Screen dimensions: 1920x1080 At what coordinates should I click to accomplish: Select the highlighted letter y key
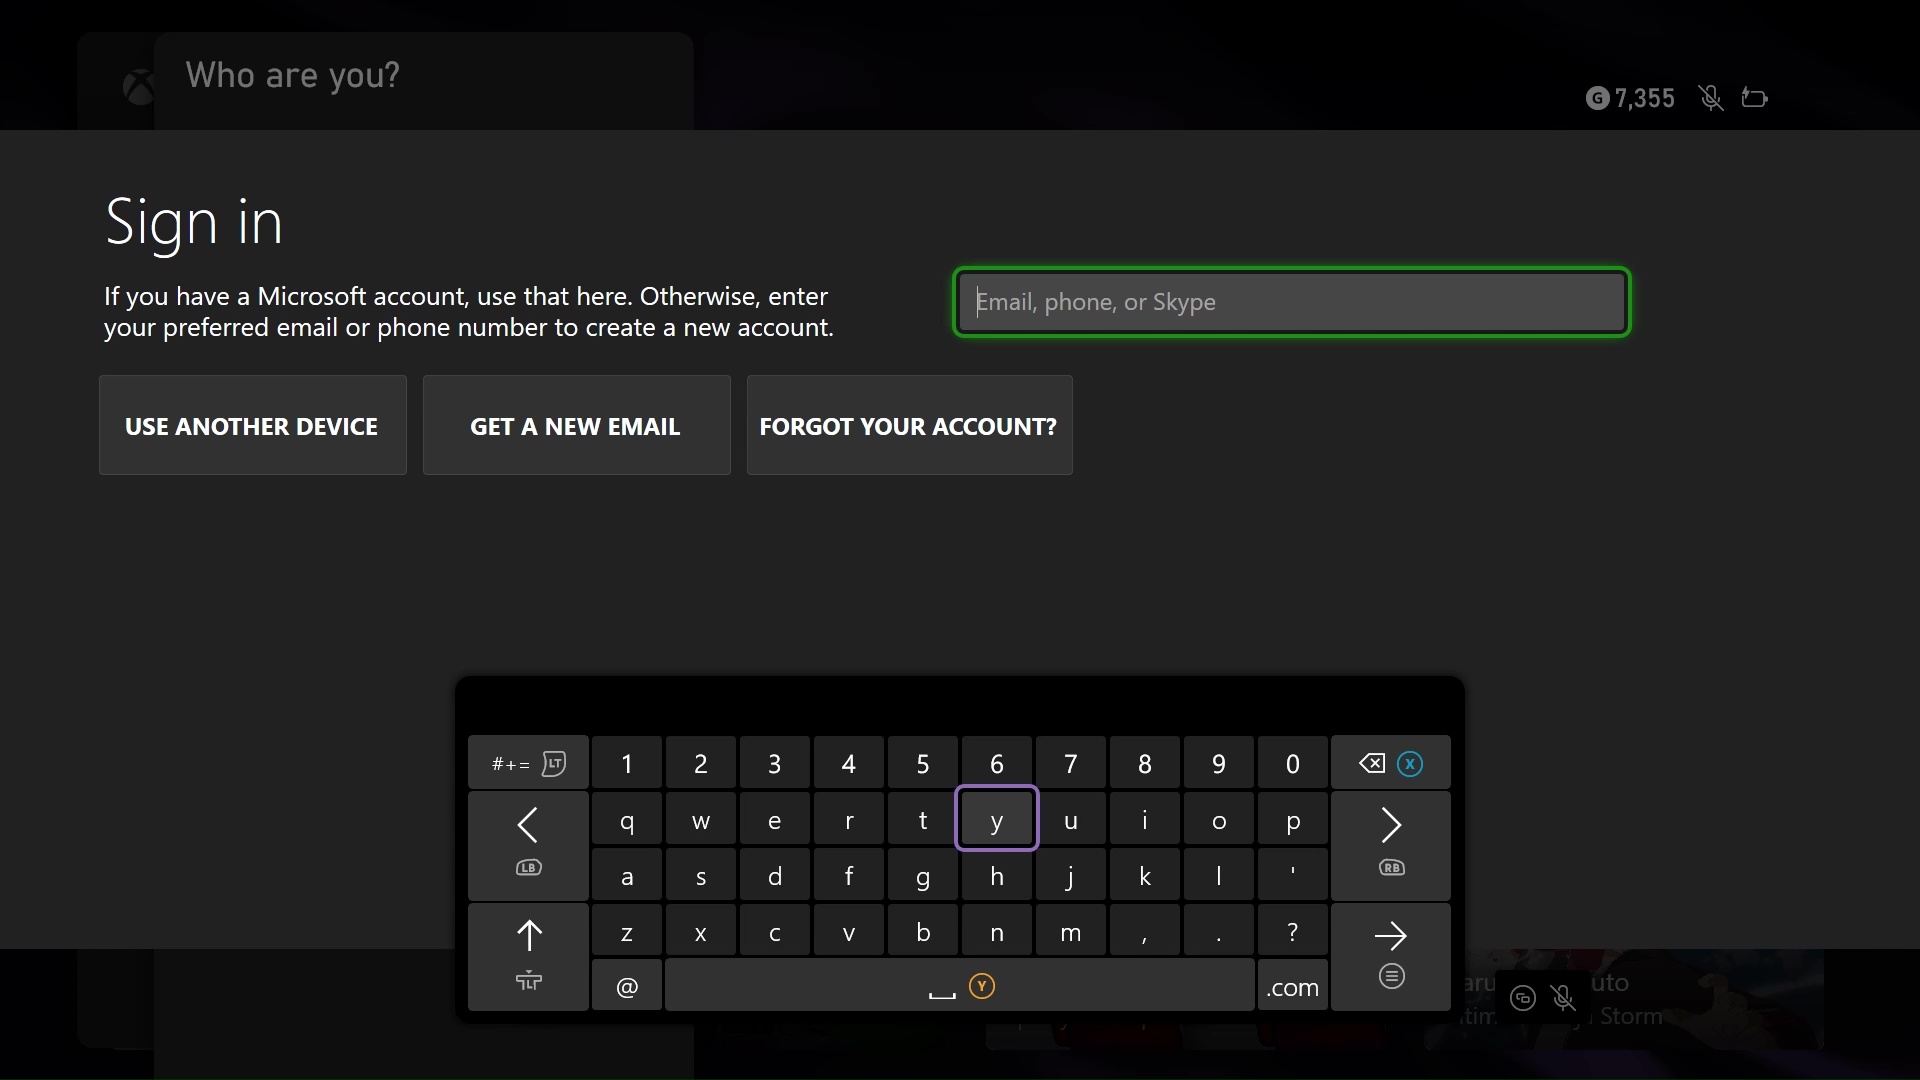pyautogui.click(x=997, y=818)
